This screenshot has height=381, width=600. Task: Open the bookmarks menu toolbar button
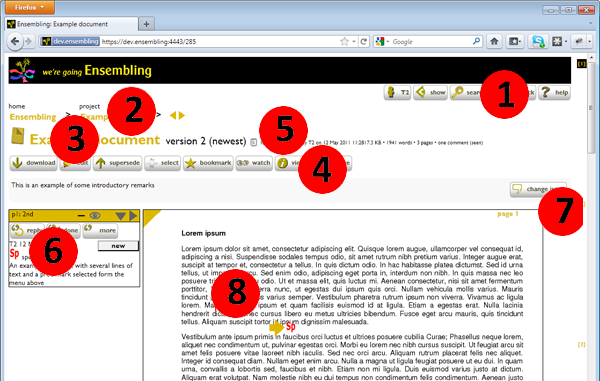click(x=515, y=41)
